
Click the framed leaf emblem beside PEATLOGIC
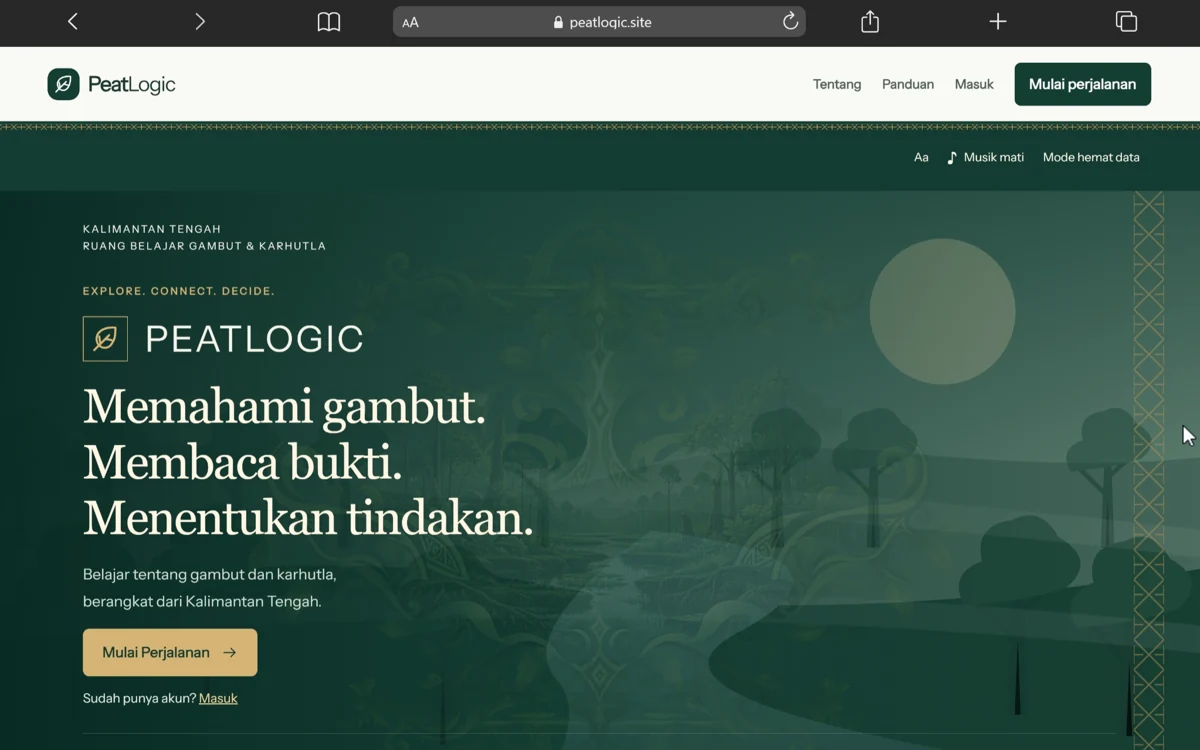click(x=105, y=338)
